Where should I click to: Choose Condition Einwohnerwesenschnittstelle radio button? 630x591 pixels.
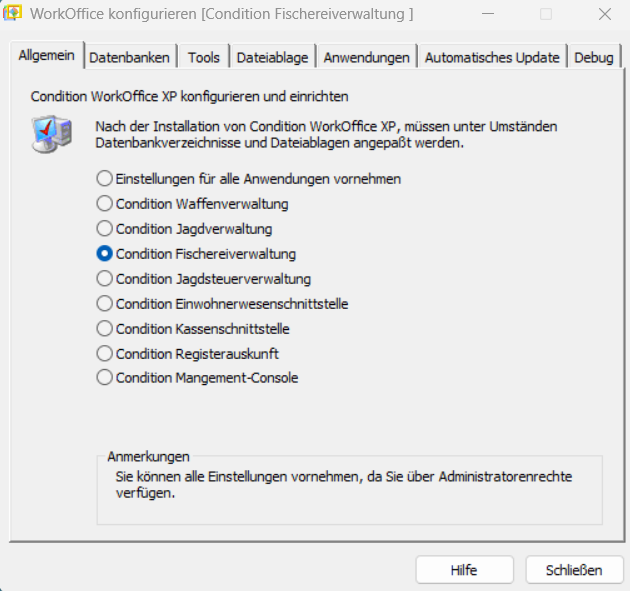coord(105,304)
